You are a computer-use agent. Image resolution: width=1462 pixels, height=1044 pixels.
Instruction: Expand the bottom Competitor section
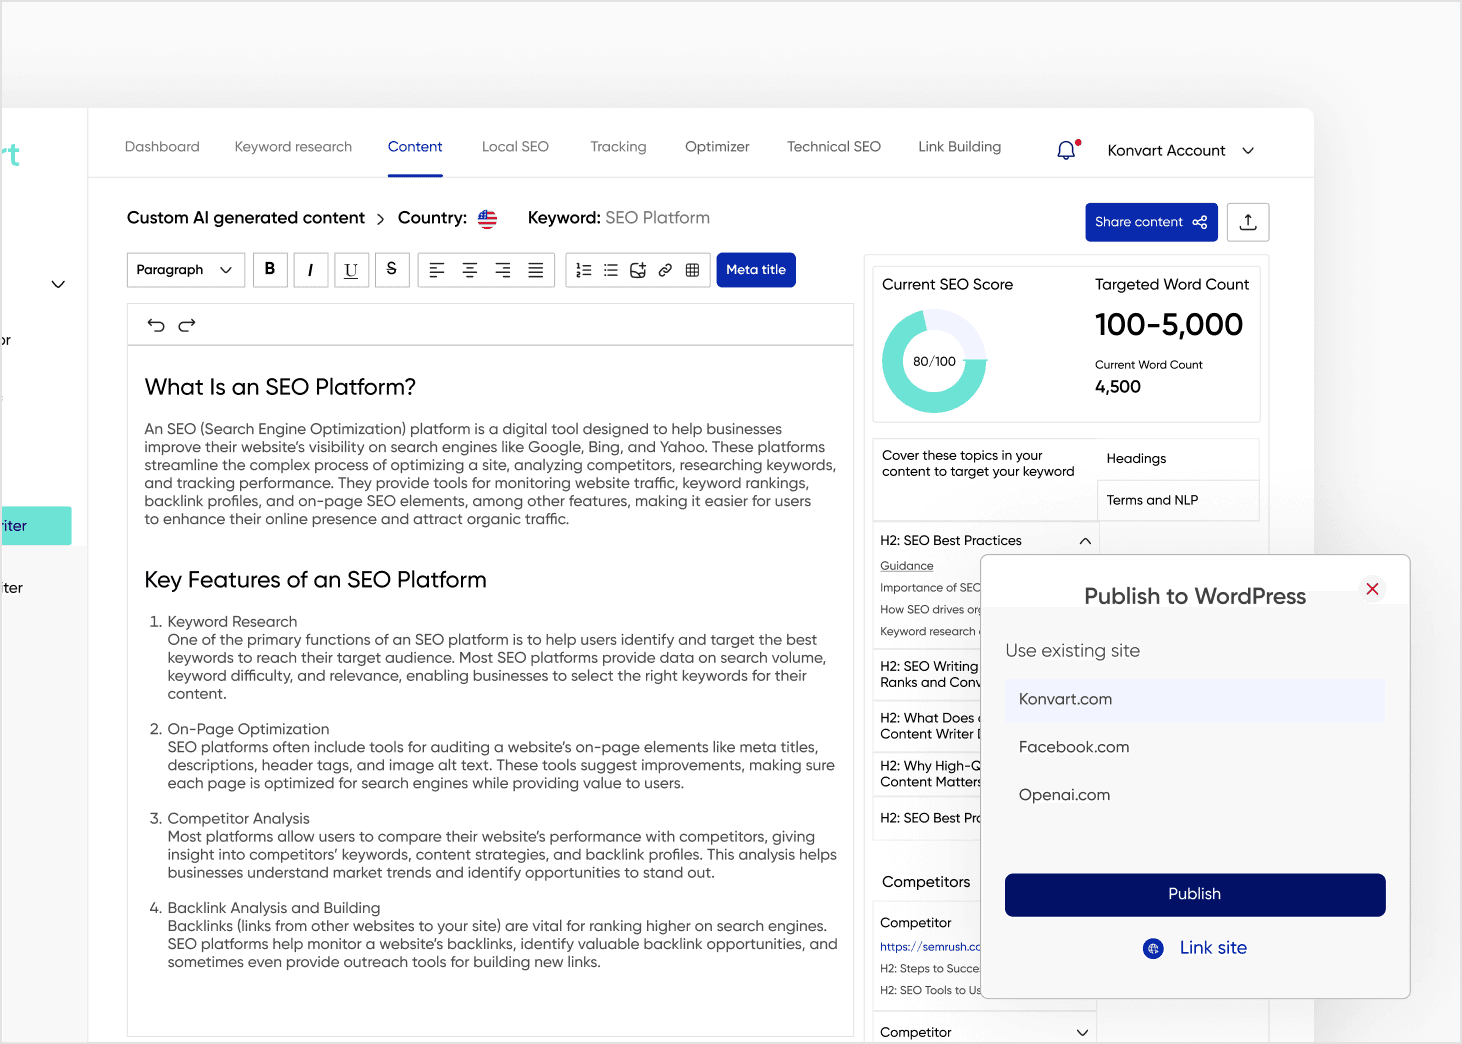click(1082, 1032)
